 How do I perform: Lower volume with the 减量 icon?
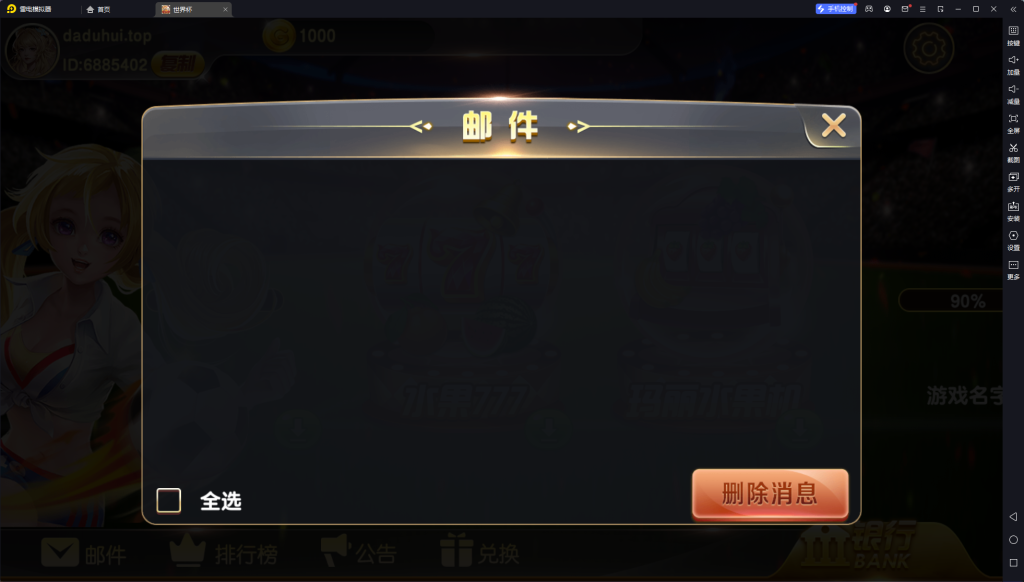[1013, 93]
